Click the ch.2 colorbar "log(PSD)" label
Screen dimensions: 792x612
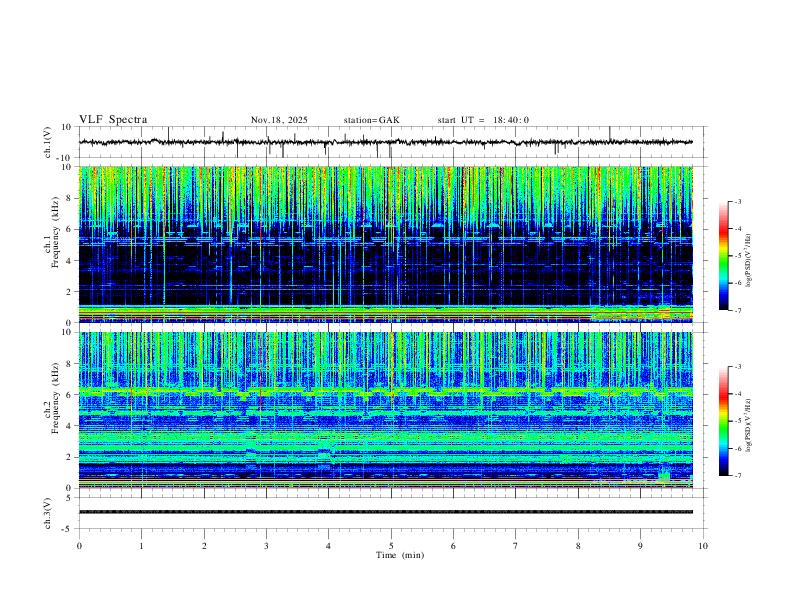point(748,425)
